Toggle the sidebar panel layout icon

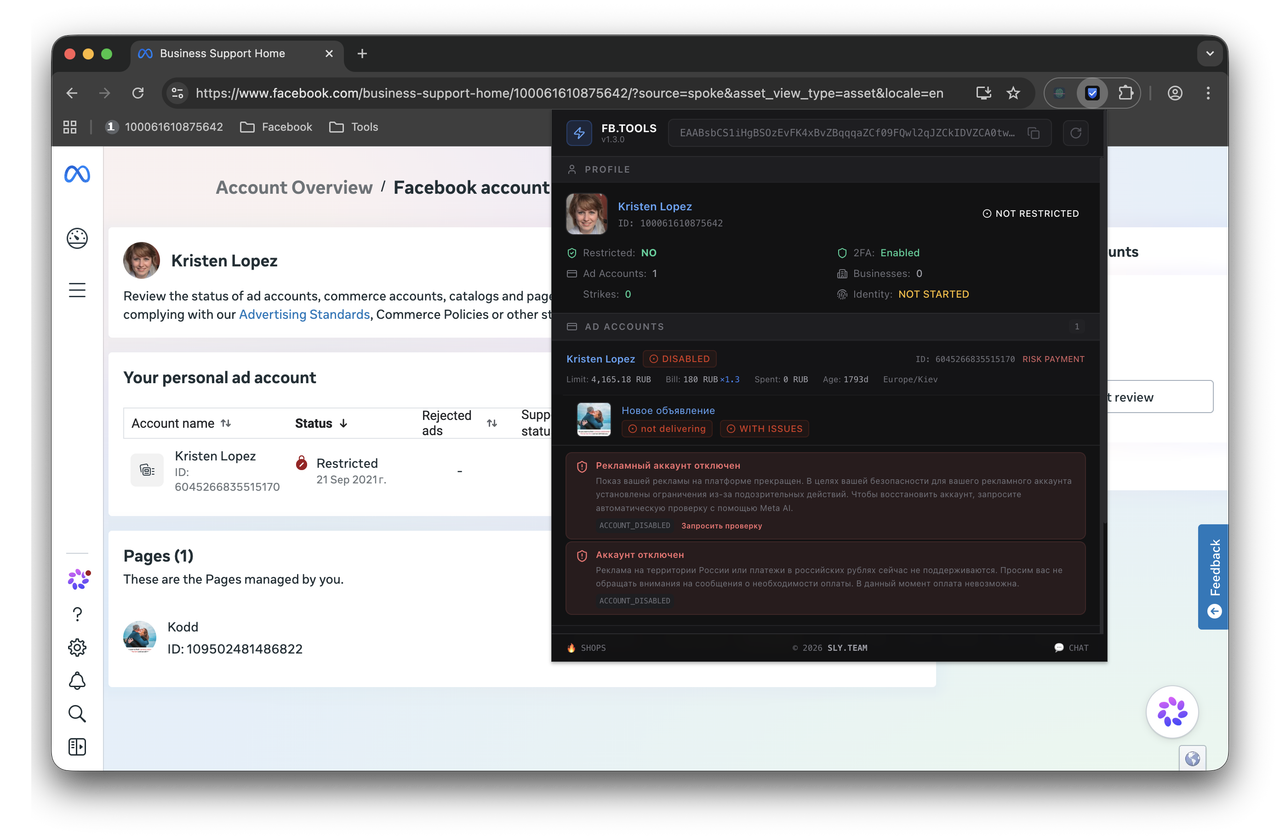[x=77, y=747]
